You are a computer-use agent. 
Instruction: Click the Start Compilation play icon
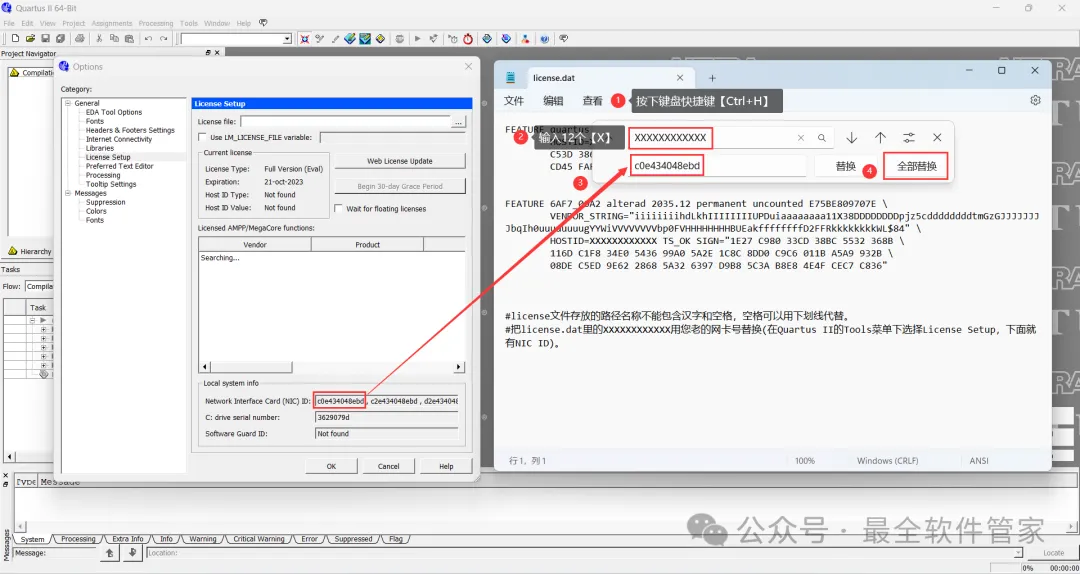point(417,39)
